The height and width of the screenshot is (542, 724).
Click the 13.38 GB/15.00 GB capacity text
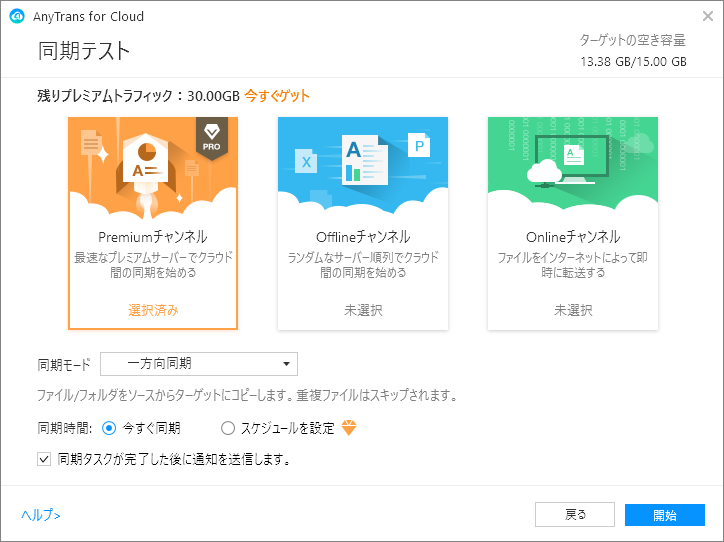[634, 61]
